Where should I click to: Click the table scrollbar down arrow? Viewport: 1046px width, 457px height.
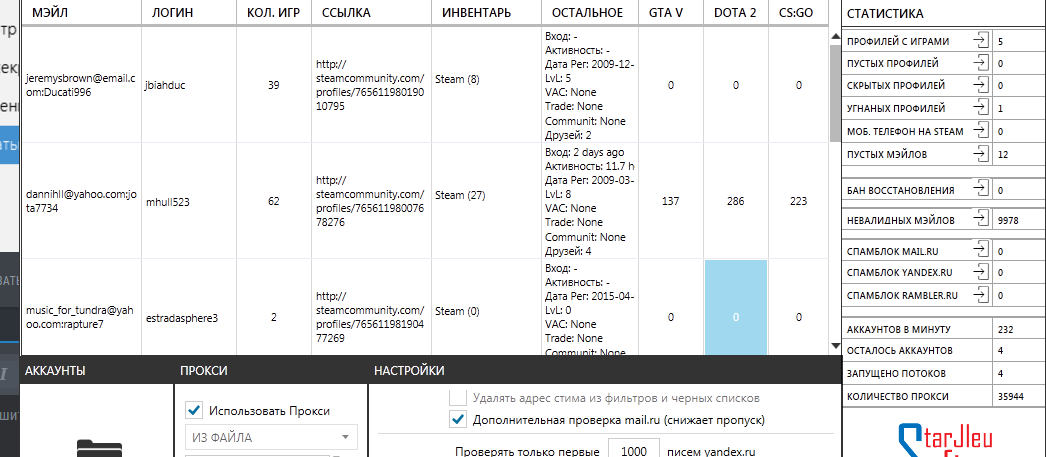[835, 346]
